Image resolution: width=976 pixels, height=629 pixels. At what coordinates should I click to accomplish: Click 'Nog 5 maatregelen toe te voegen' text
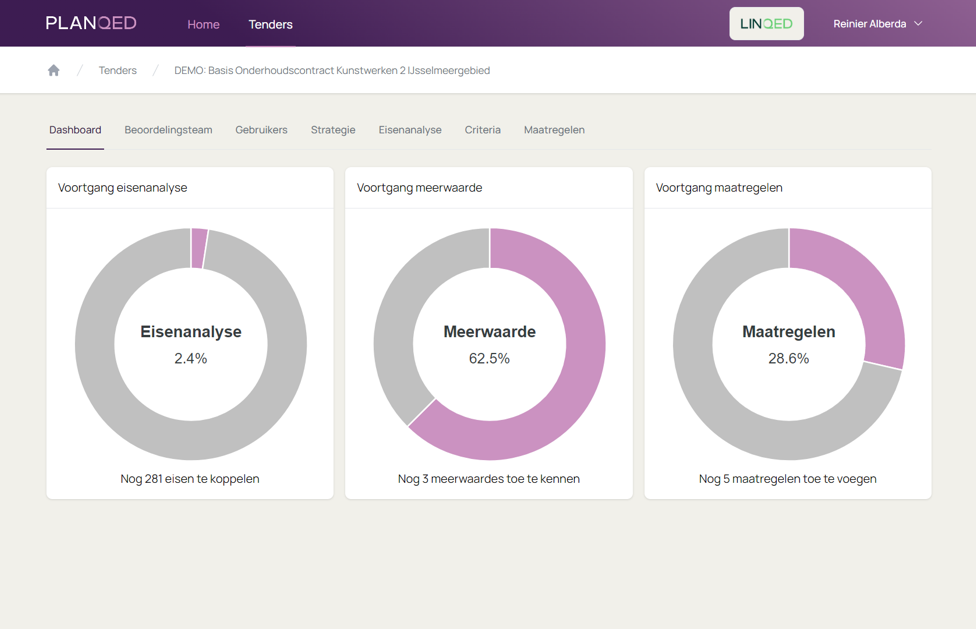tap(787, 479)
